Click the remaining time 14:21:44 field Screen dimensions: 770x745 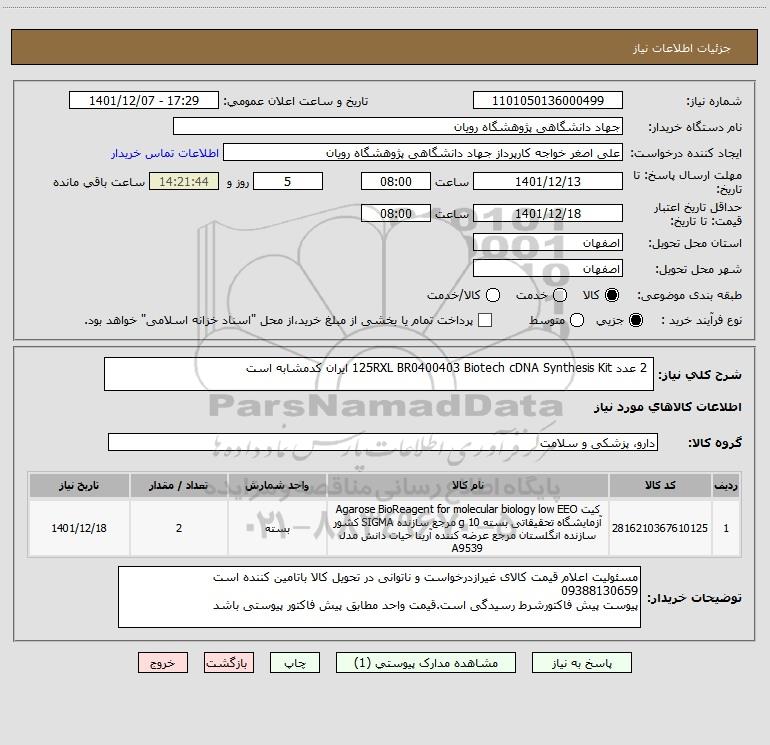pyautogui.click(x=184, y=182)
